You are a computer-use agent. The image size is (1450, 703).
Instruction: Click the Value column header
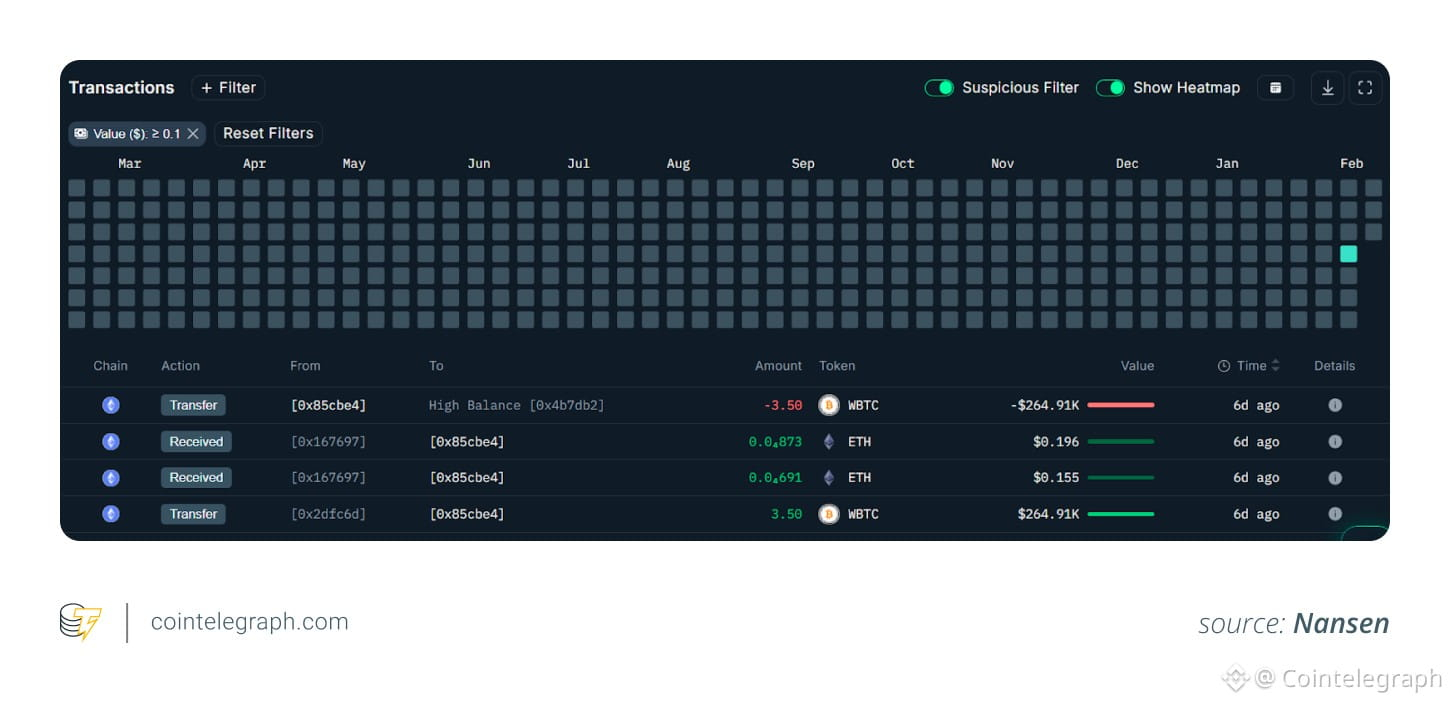(x=1137, y=366)
